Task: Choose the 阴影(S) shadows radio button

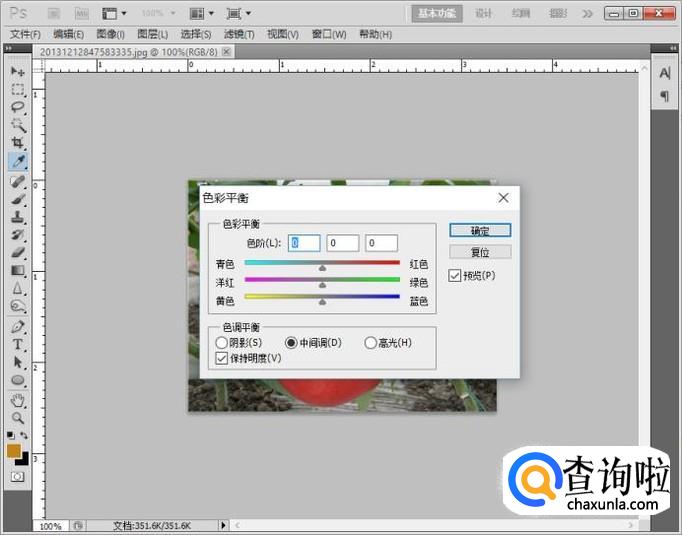Action: tap(221, 343)
